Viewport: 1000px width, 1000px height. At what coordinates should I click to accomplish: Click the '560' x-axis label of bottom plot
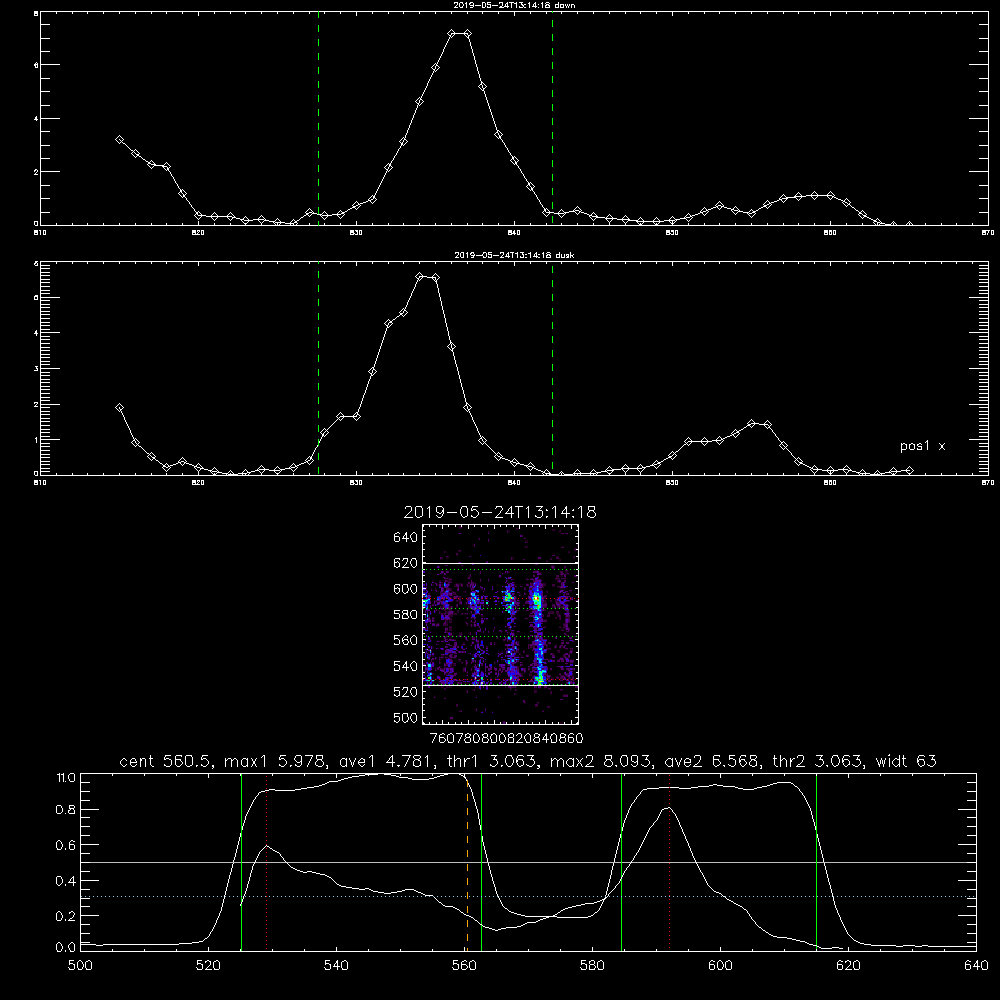pyautogui.click(x=464, y=966)
